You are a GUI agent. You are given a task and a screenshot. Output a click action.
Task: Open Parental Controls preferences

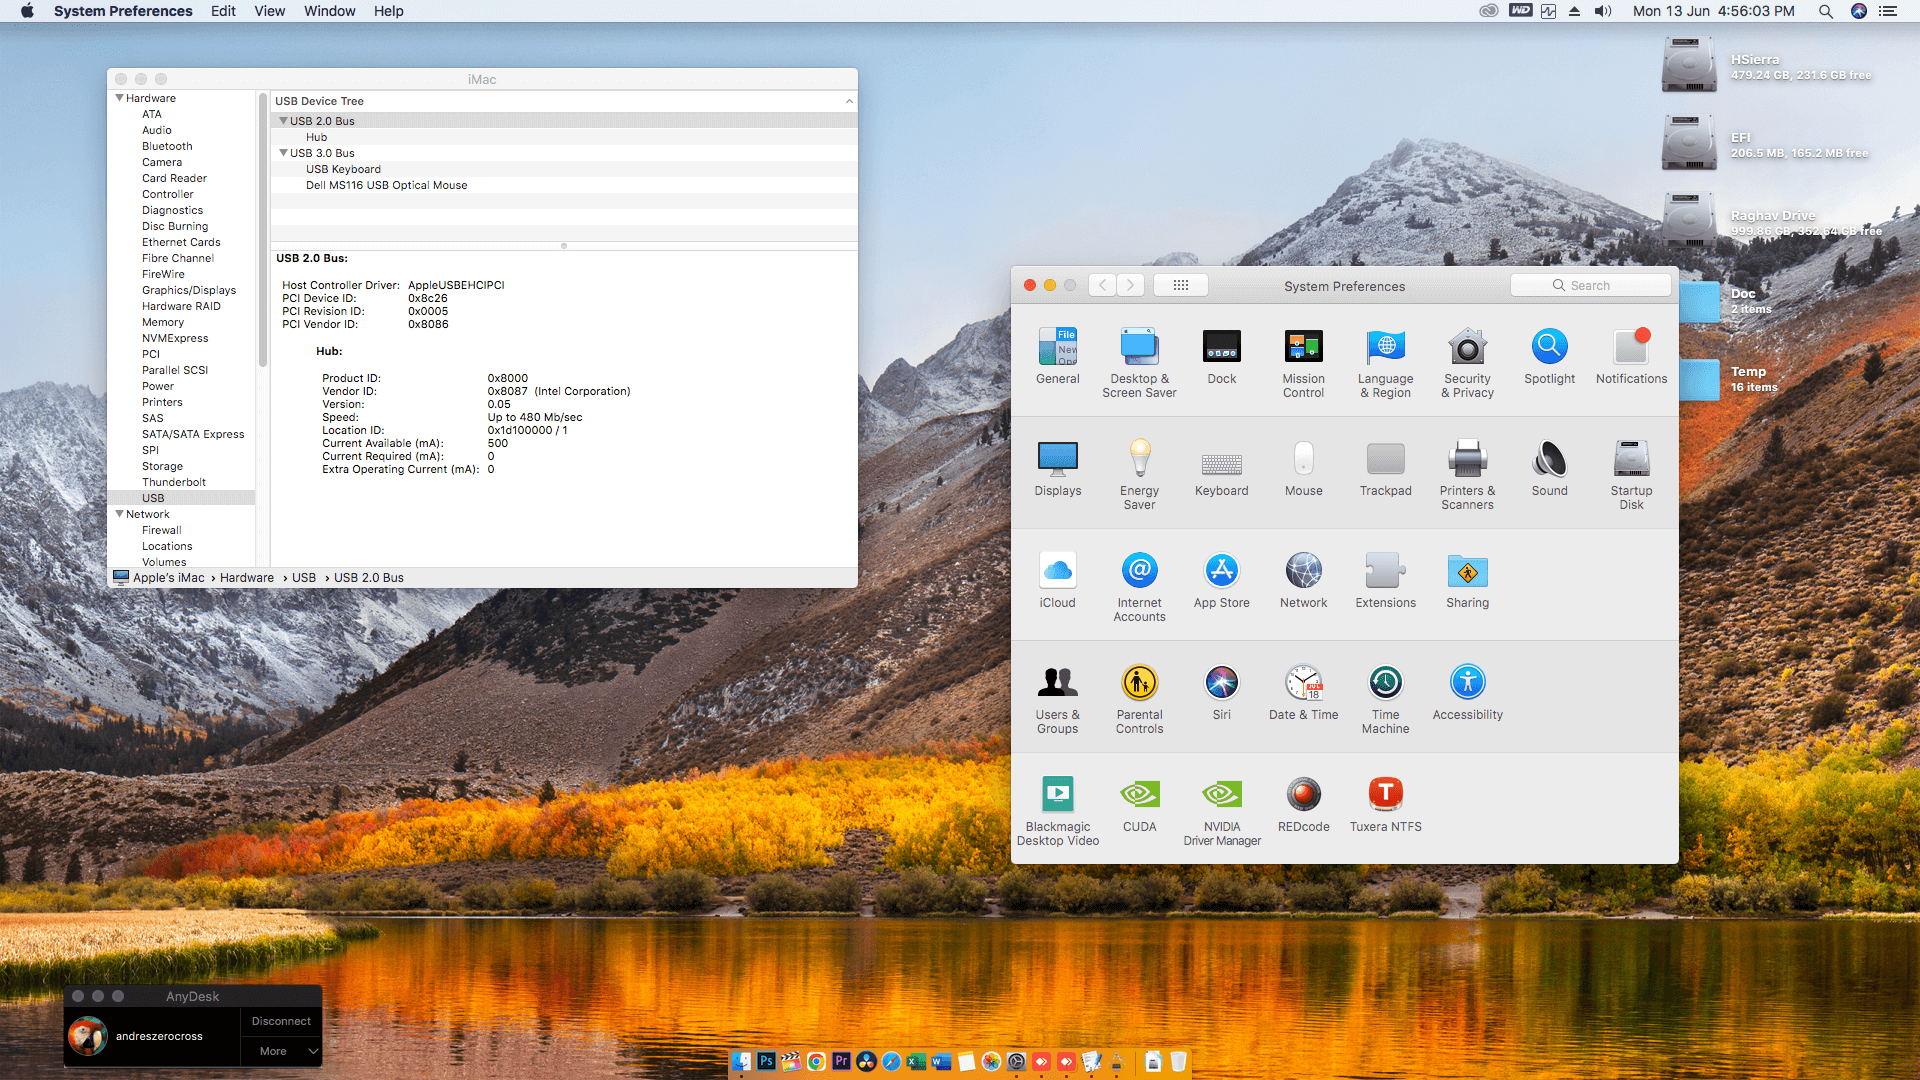pyautogui.click(x=1139, y=698)
